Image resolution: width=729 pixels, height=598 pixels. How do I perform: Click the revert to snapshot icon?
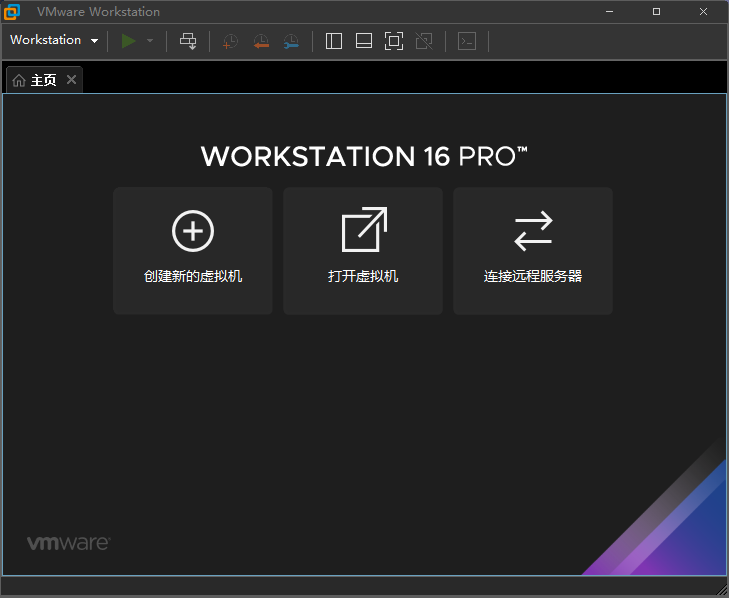click(260, 41)
